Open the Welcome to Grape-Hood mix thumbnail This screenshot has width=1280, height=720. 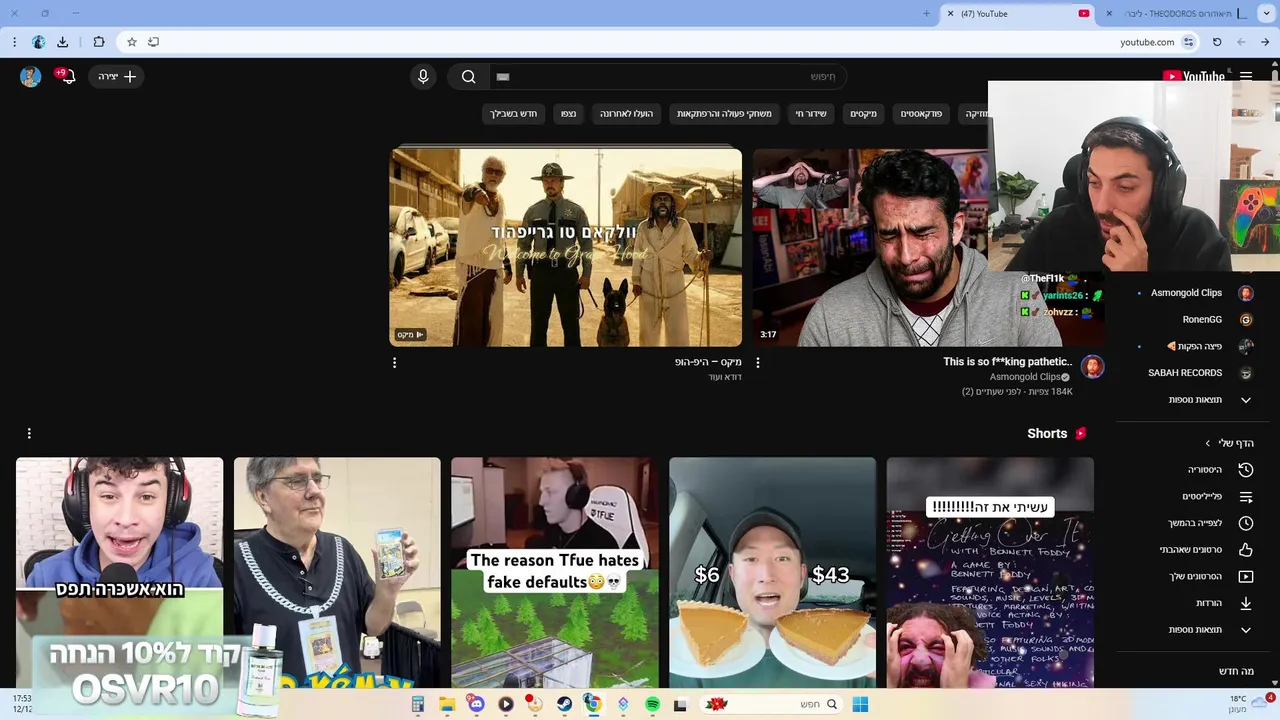(566, 247)
